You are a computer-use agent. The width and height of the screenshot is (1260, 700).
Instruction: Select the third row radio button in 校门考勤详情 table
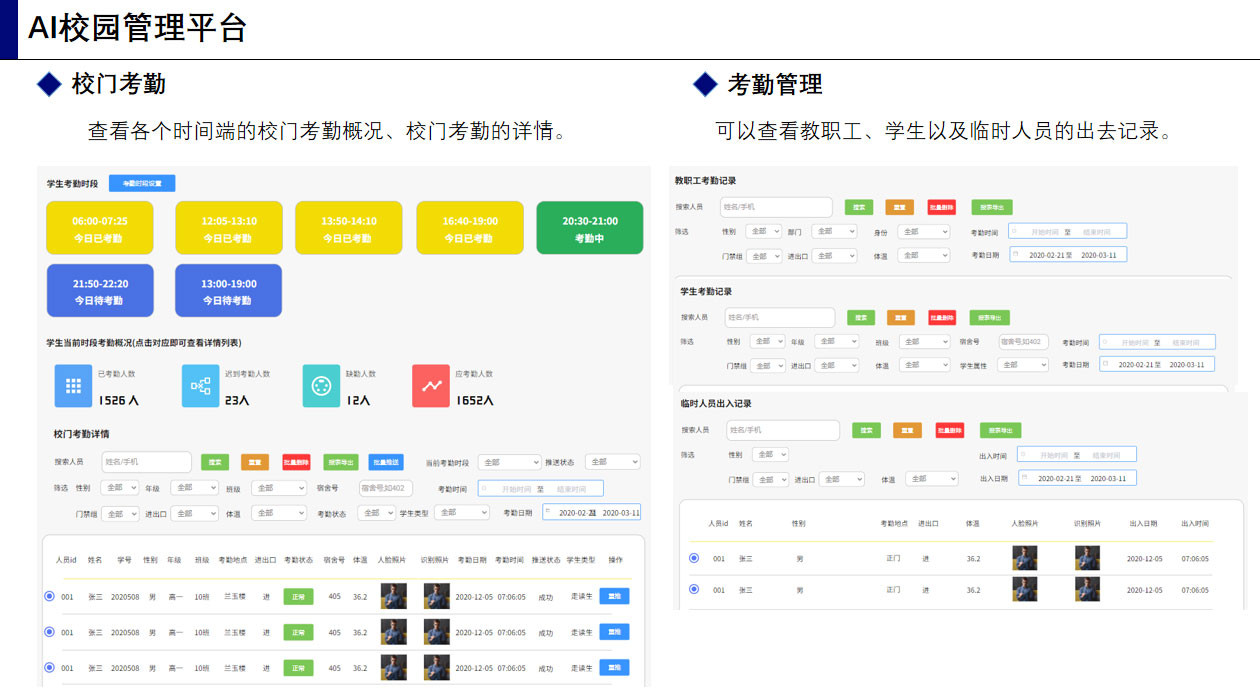coord(49,667)
